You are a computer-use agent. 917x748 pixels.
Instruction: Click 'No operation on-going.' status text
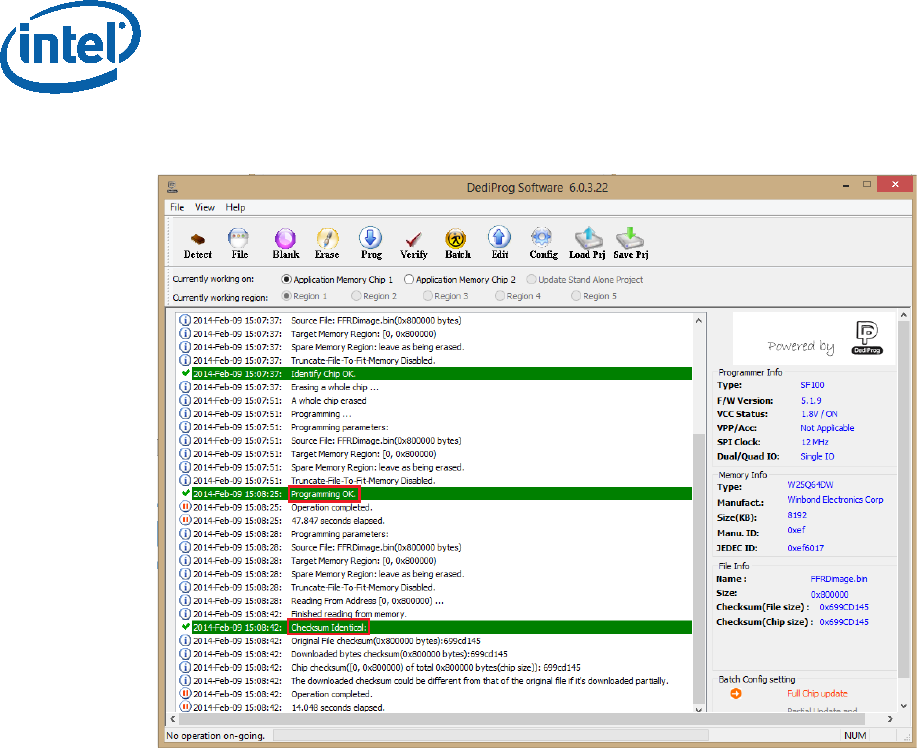point(215,735)
